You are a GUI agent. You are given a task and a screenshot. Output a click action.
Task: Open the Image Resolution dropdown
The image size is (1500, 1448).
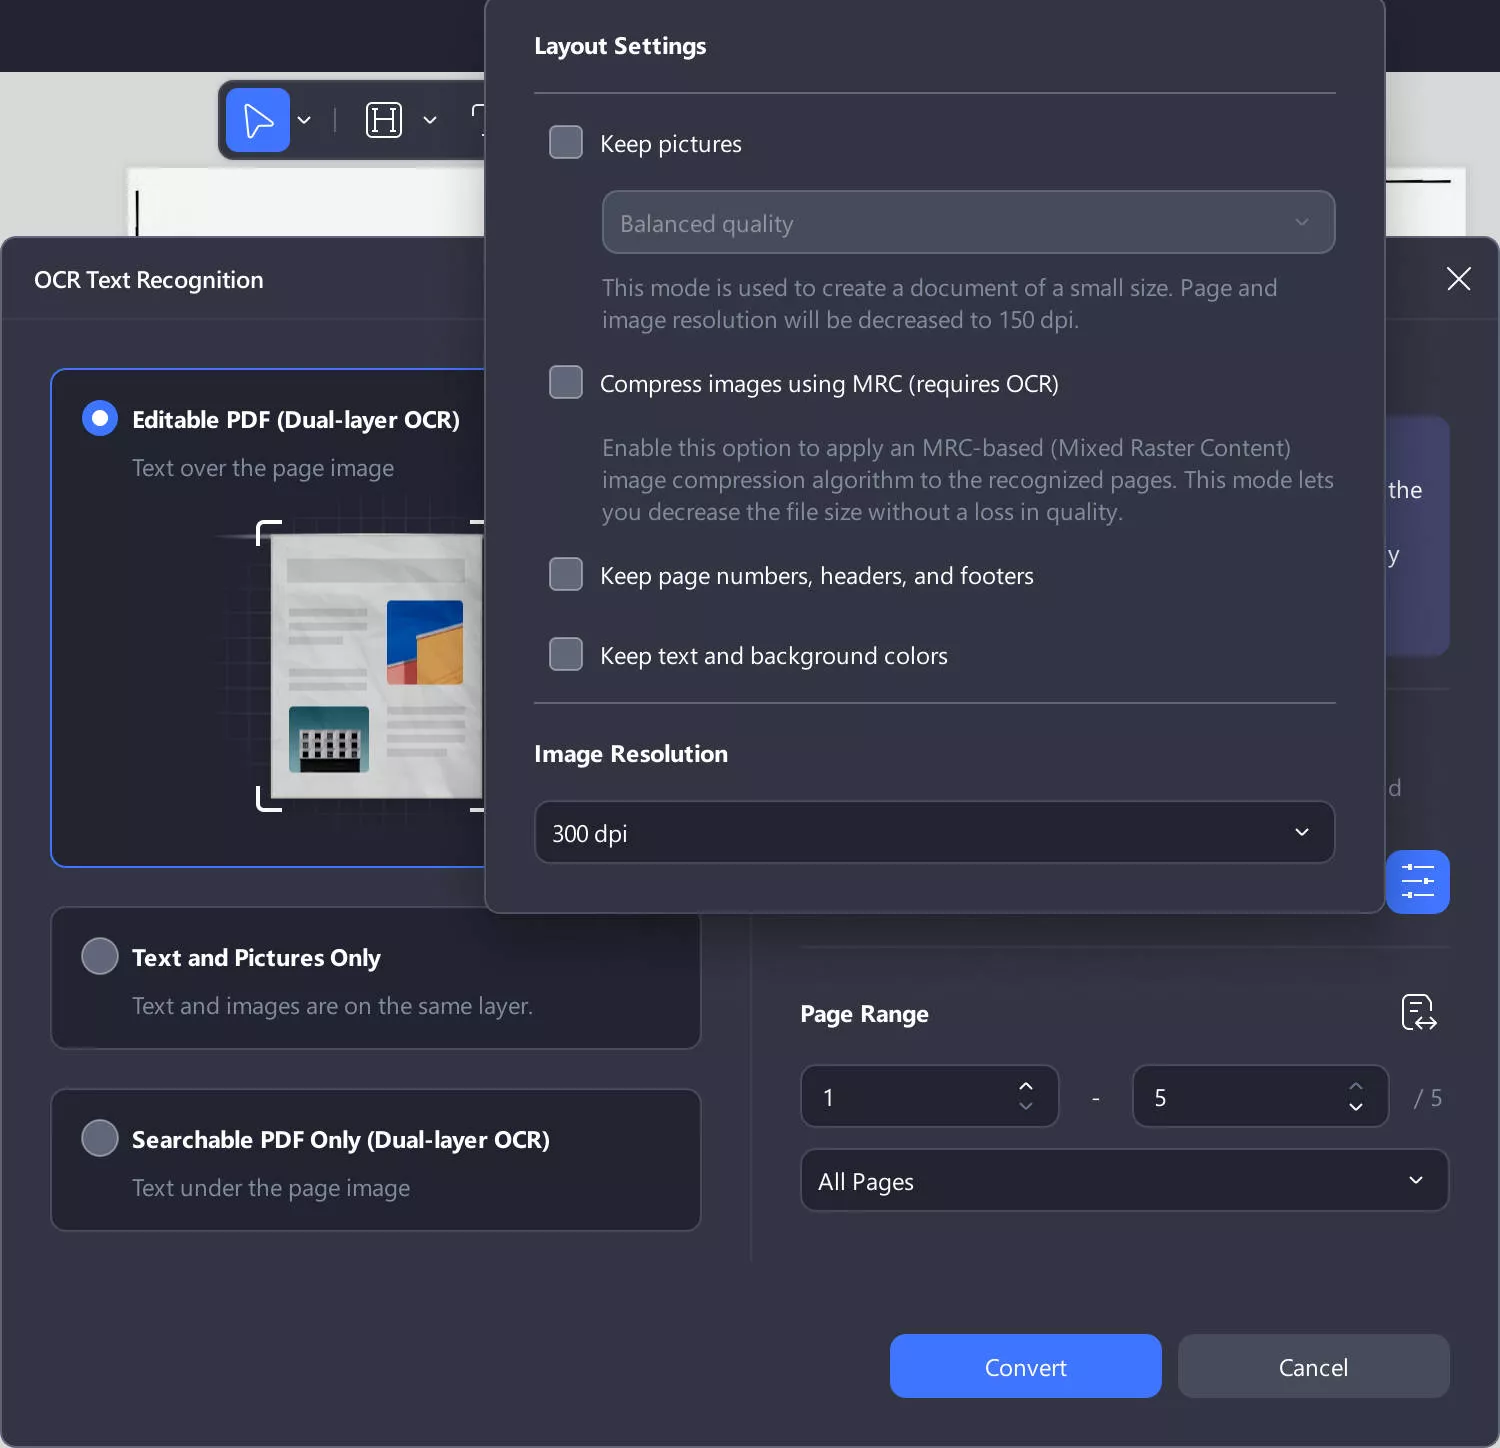coord(934,832)
